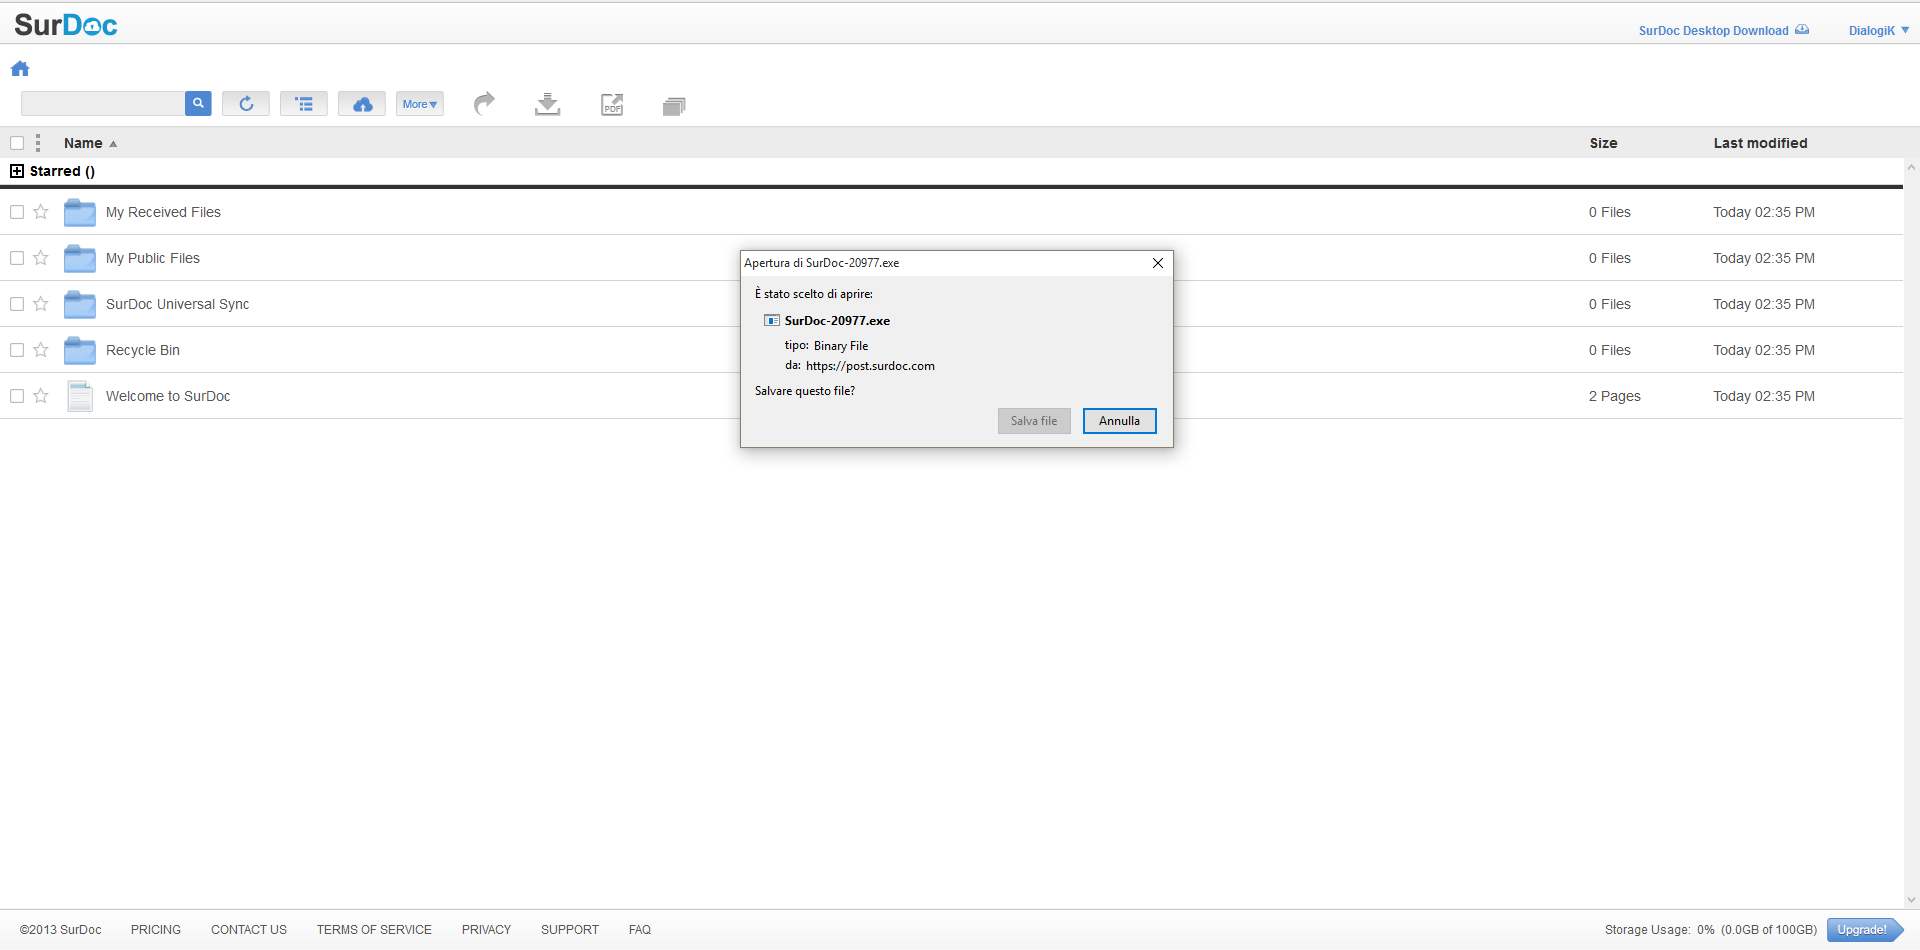The width and height of the screenshot is (1920, 950).
Task: Star the My Public Files folder
Action: click(41, 258)
